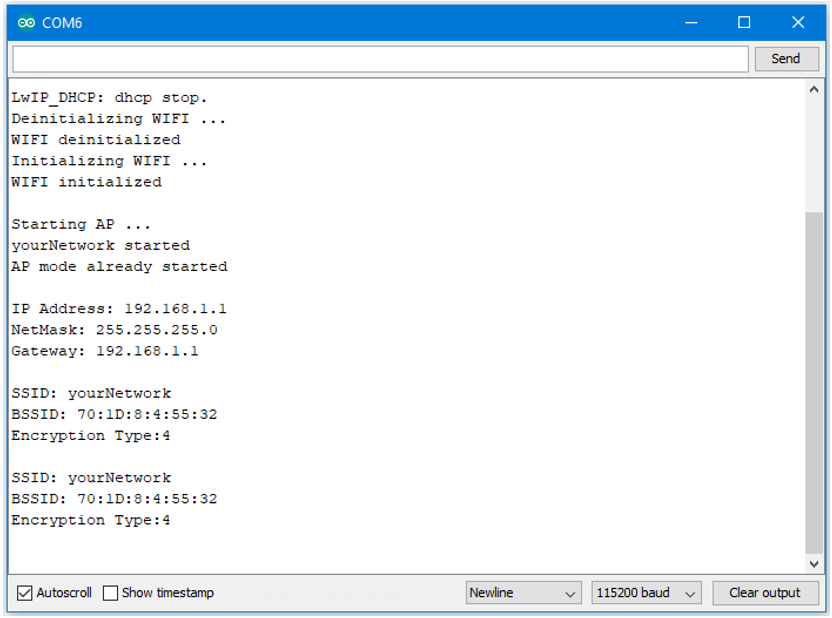Click 'AP mode already started' line

coord(119,266)
